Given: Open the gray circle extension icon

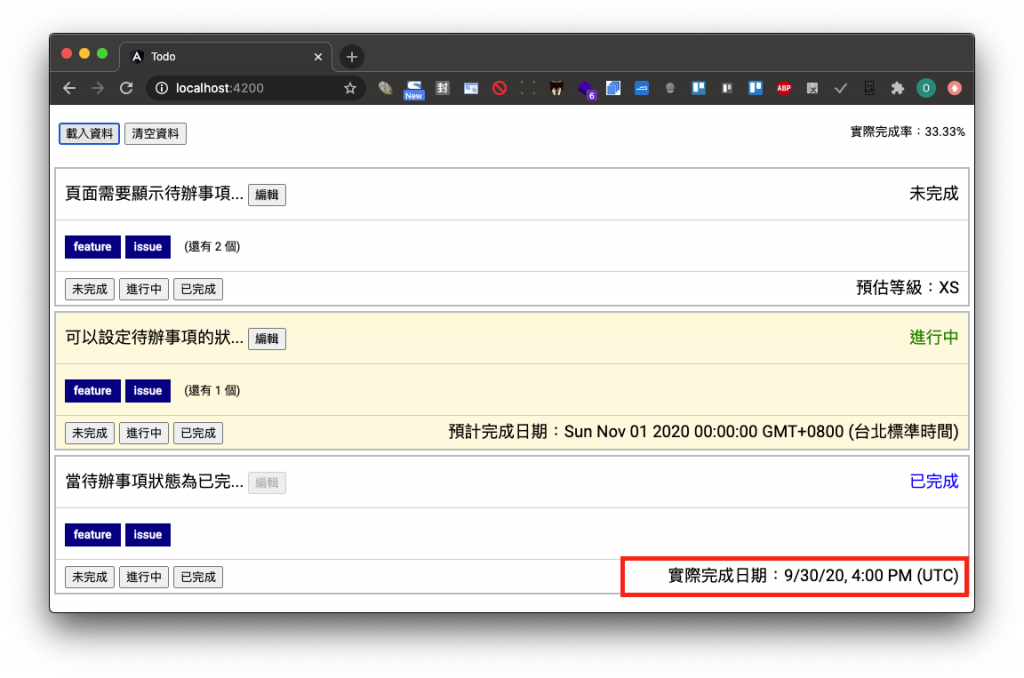Looking at the screenshot, I should pyautogui.click(x=670, y=88).
